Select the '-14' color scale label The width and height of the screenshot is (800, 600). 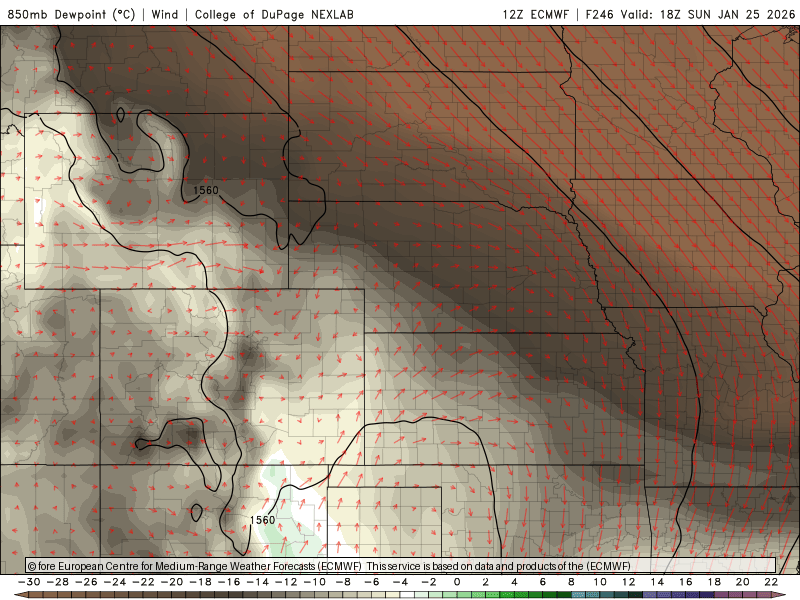pyautogui.click(x=257, y=582)
